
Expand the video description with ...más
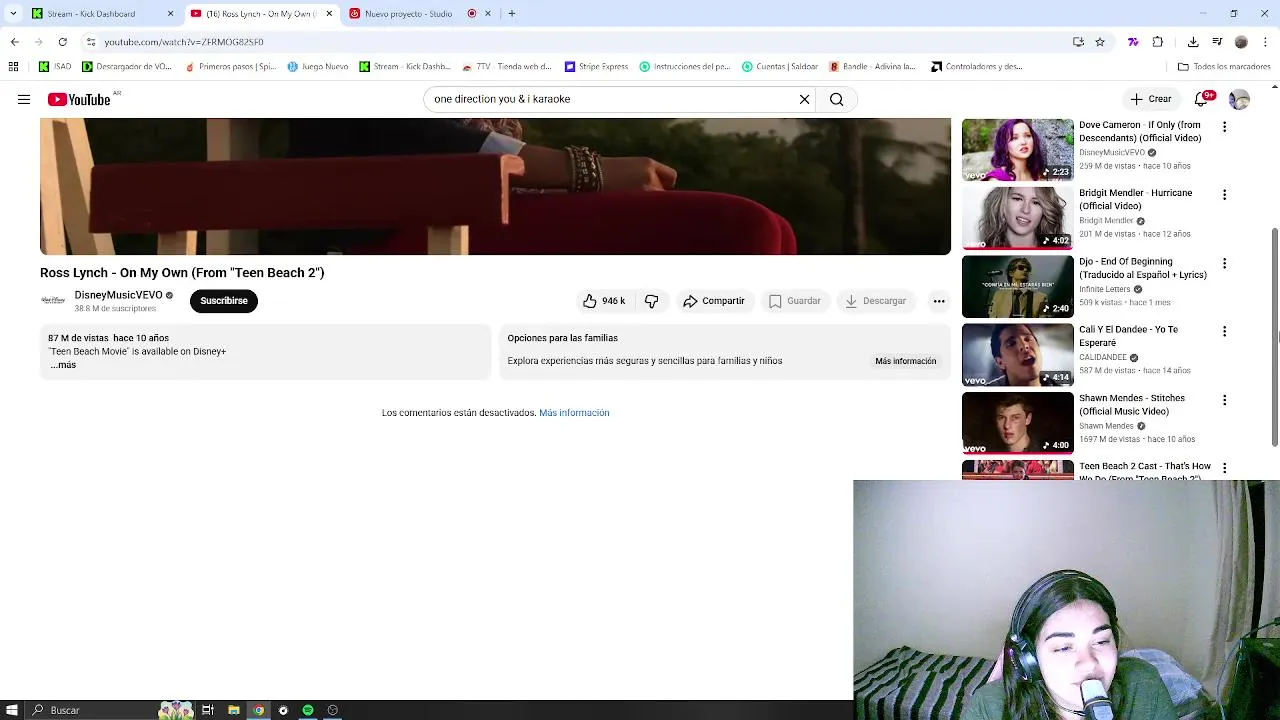click(63, 365)
